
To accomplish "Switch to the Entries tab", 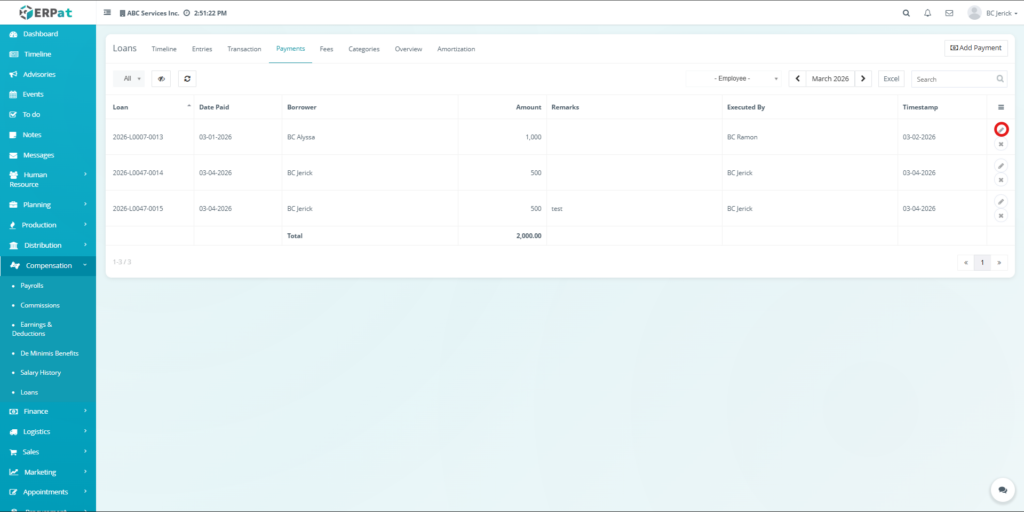I will click(202, 49).
